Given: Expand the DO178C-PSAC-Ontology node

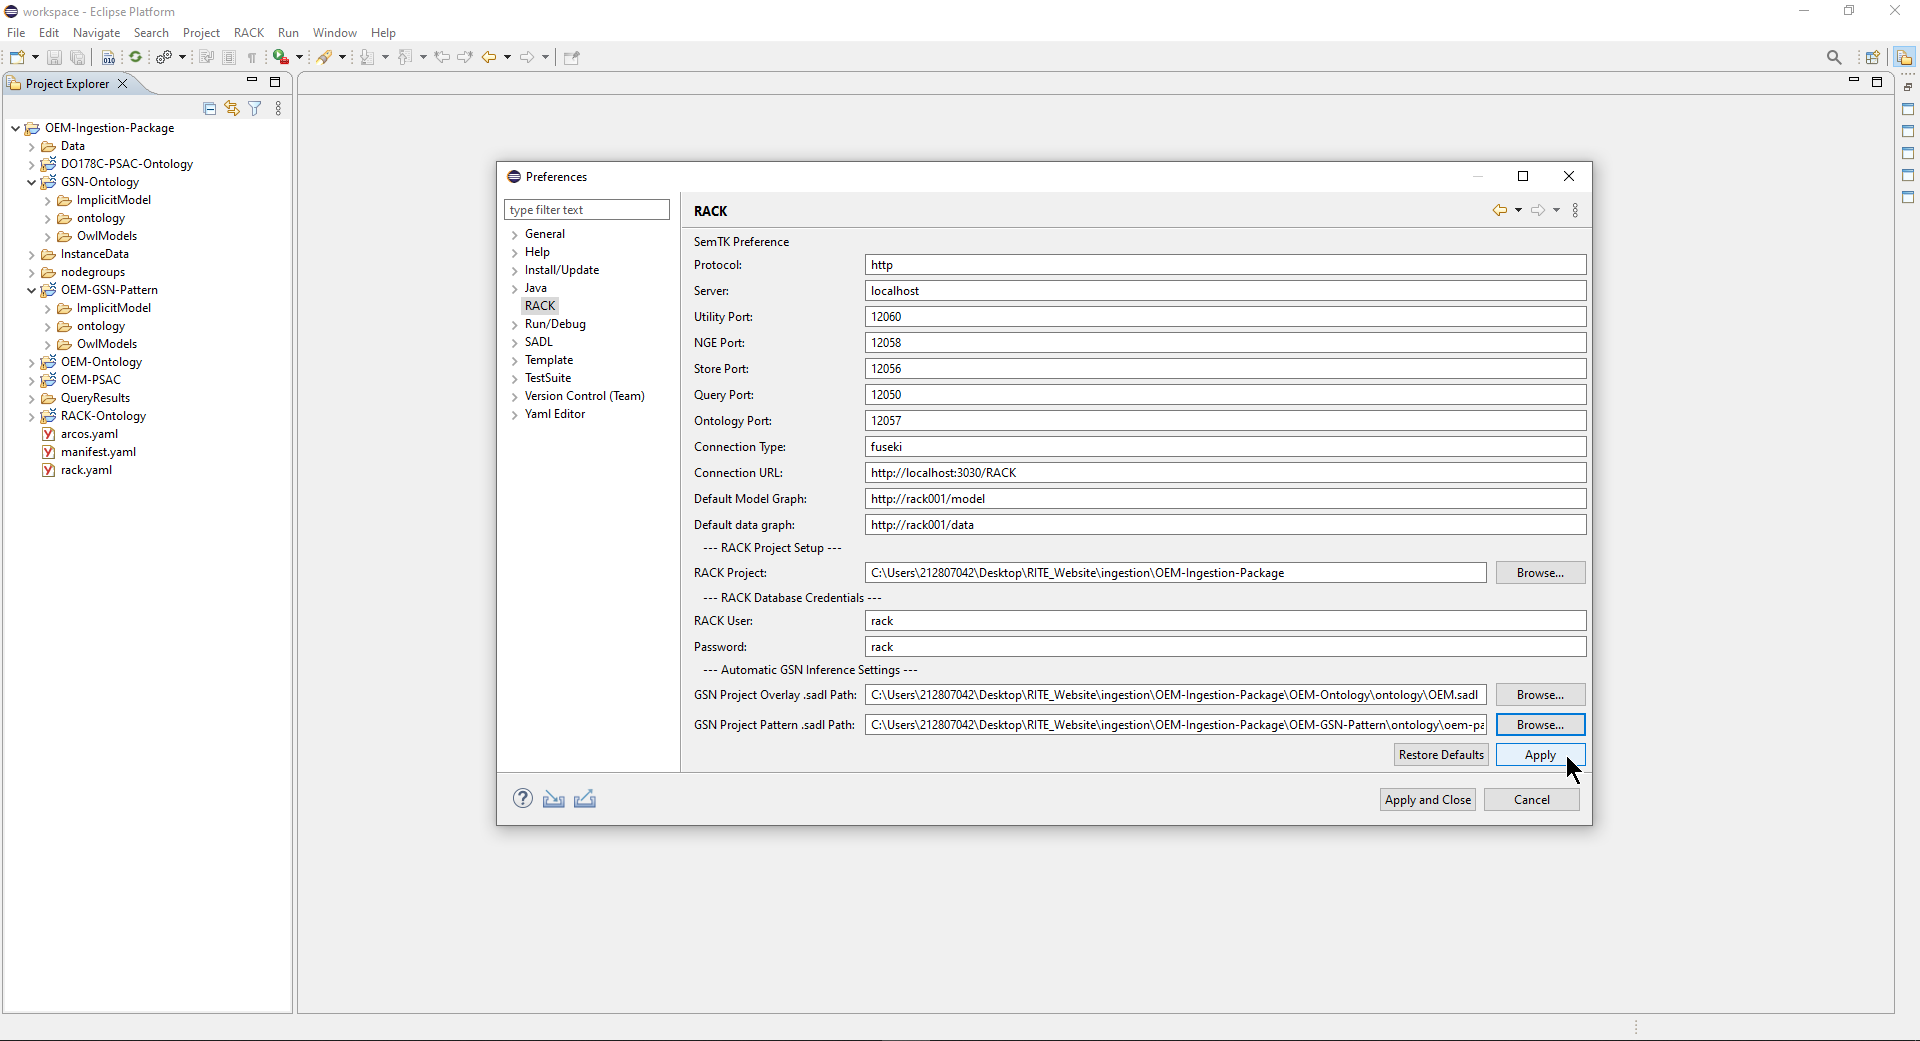Looking at the screenshot, I should click(31, 164).
